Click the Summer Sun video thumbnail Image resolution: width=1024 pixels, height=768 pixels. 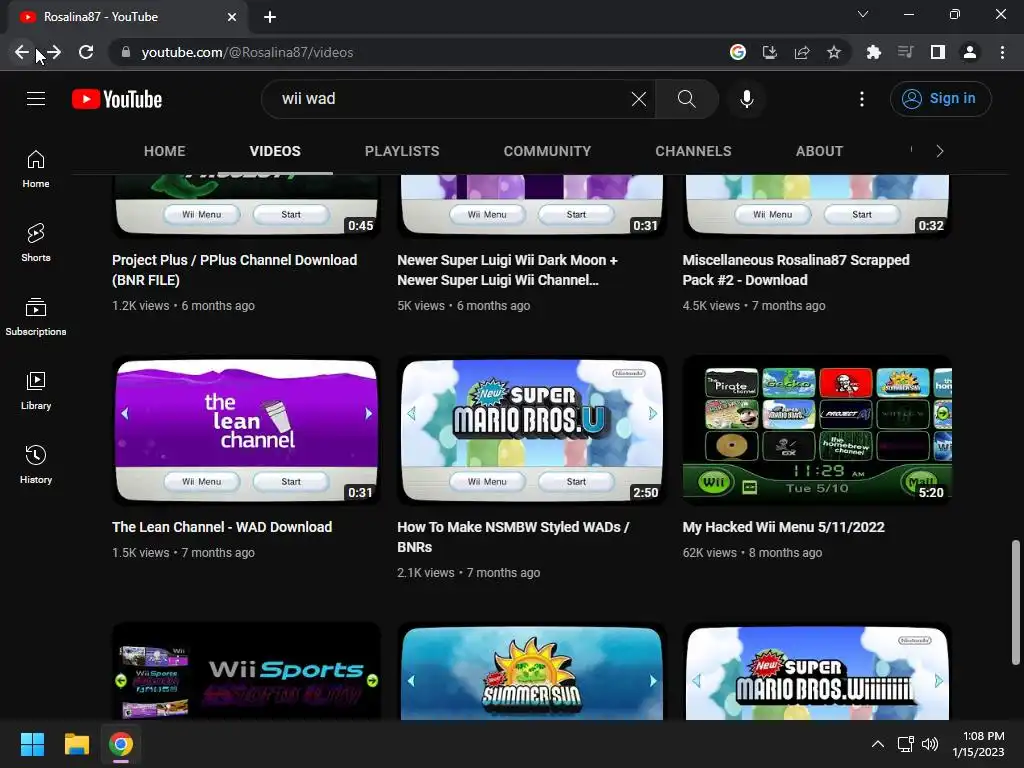tap(532, 672)
